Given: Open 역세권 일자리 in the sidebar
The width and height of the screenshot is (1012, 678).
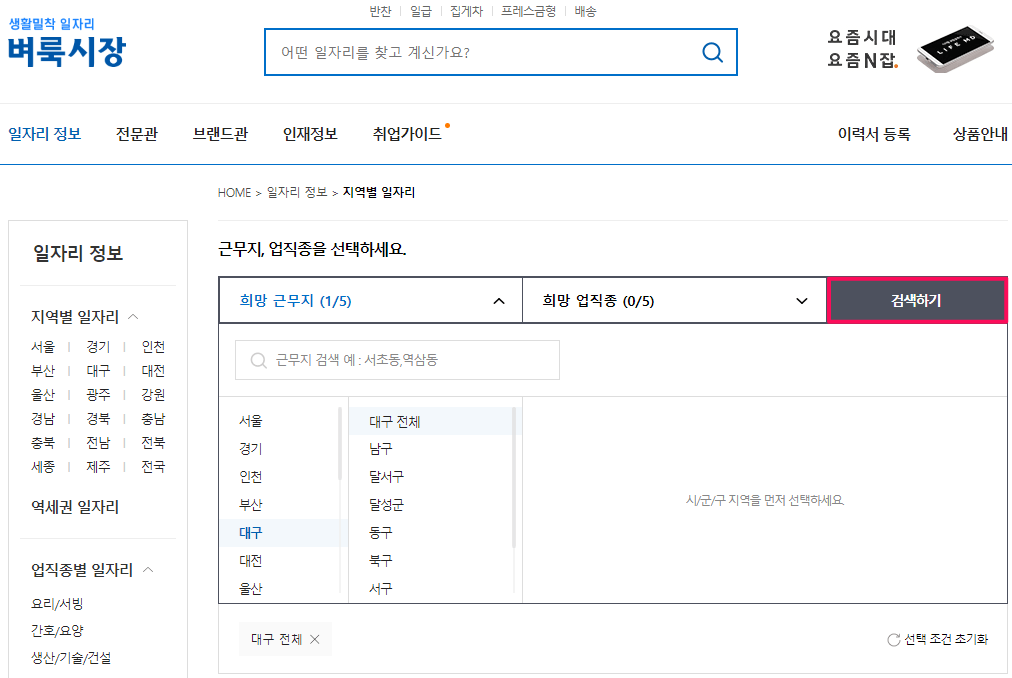Looking at the screenshot, I should pyautogui.click(x=75, y=507).
